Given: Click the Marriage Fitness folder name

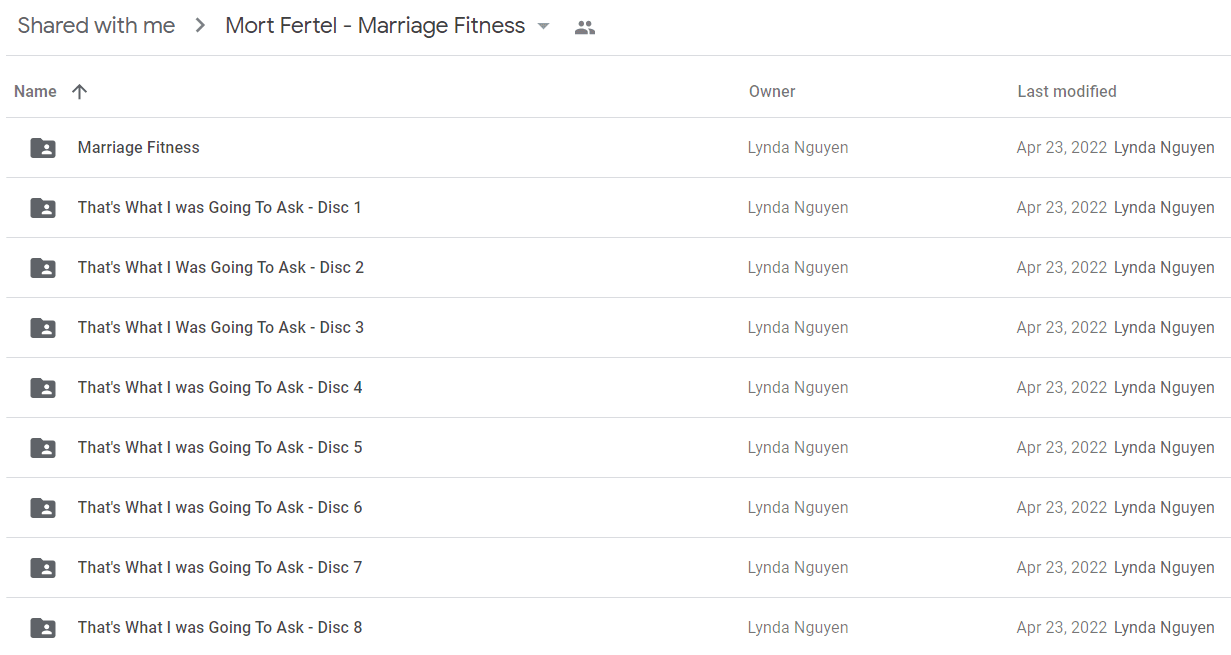Looking at the screenshot, I should click(139, 147).
